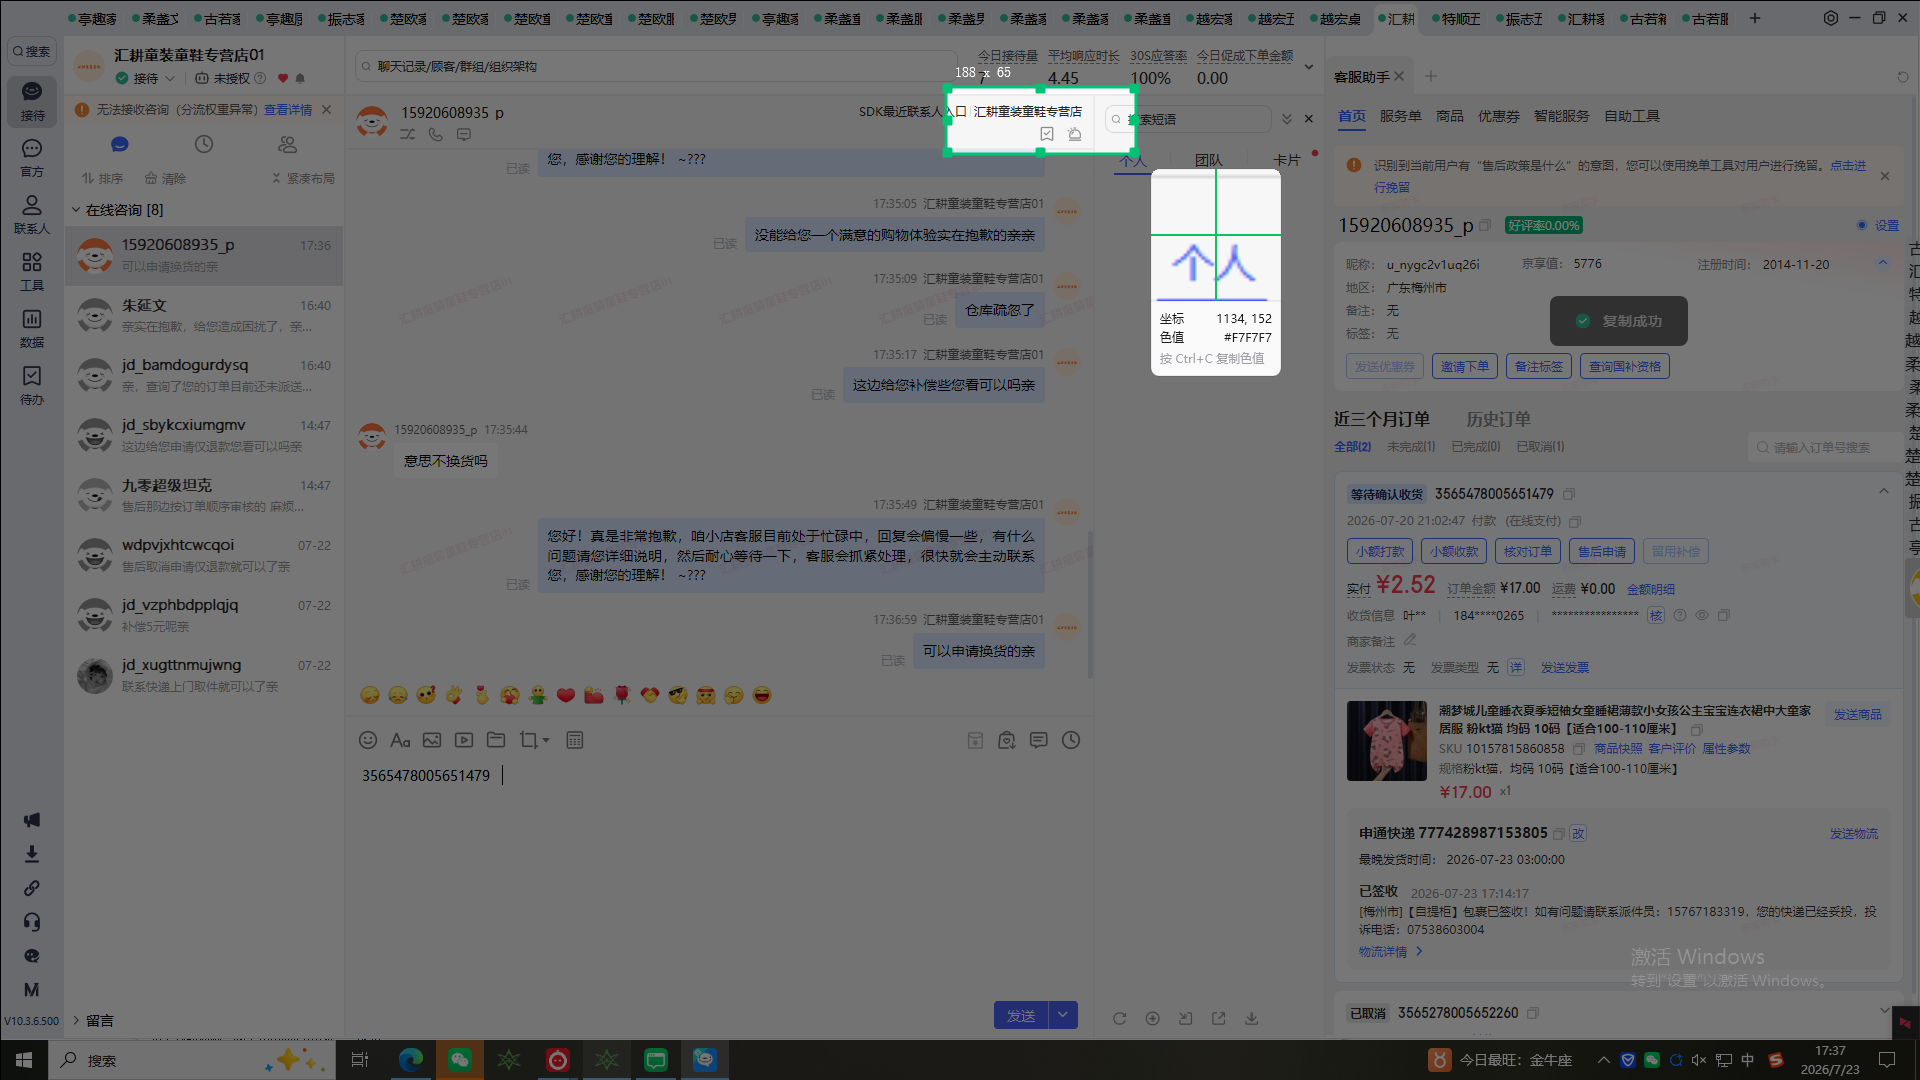
Task: Click the send image icon in the chat toolbar
Action: pyautogui.click(x=432, y=740)
